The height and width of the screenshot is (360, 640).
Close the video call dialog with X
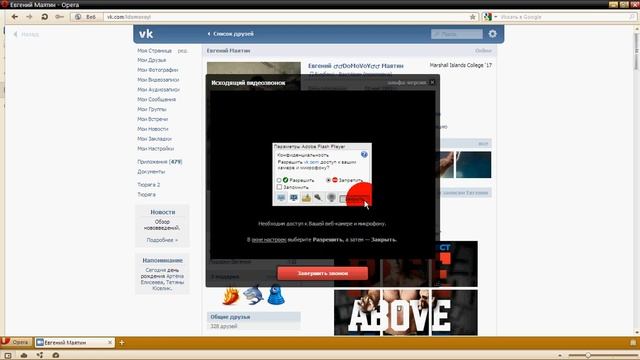[432, 82]
